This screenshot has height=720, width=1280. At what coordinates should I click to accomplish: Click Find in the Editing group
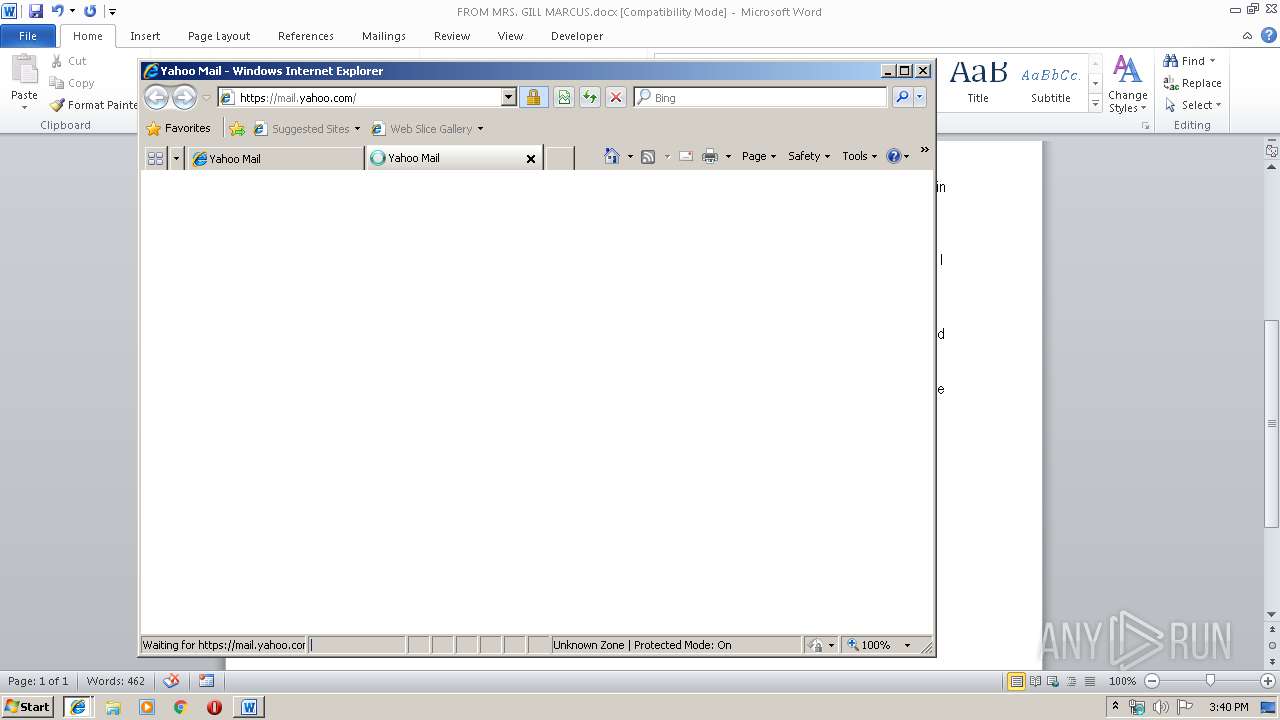pyautogui.click(x=1190, y=61)
